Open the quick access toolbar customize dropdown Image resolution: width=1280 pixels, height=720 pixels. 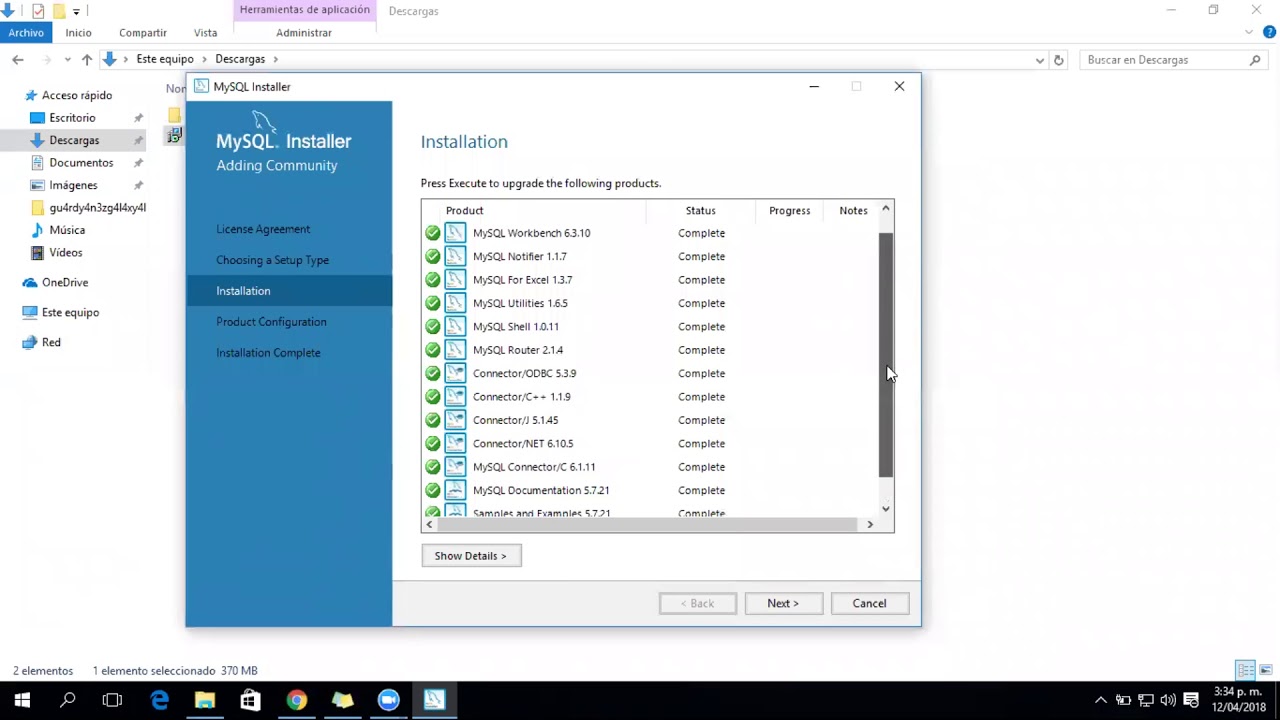[76, 11]
